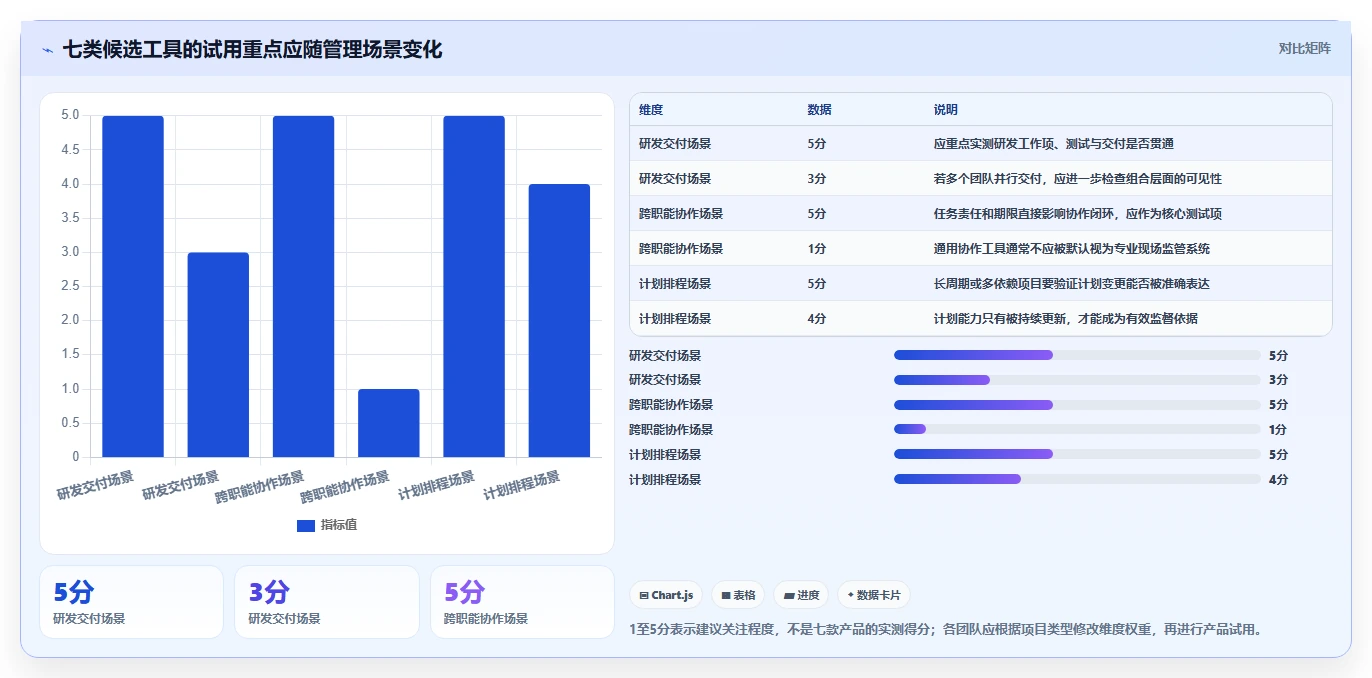1372x678 pixels.
Task: Click the 研发交付场景 progress bar showing 5分
Action: [x=1077, y=355]
